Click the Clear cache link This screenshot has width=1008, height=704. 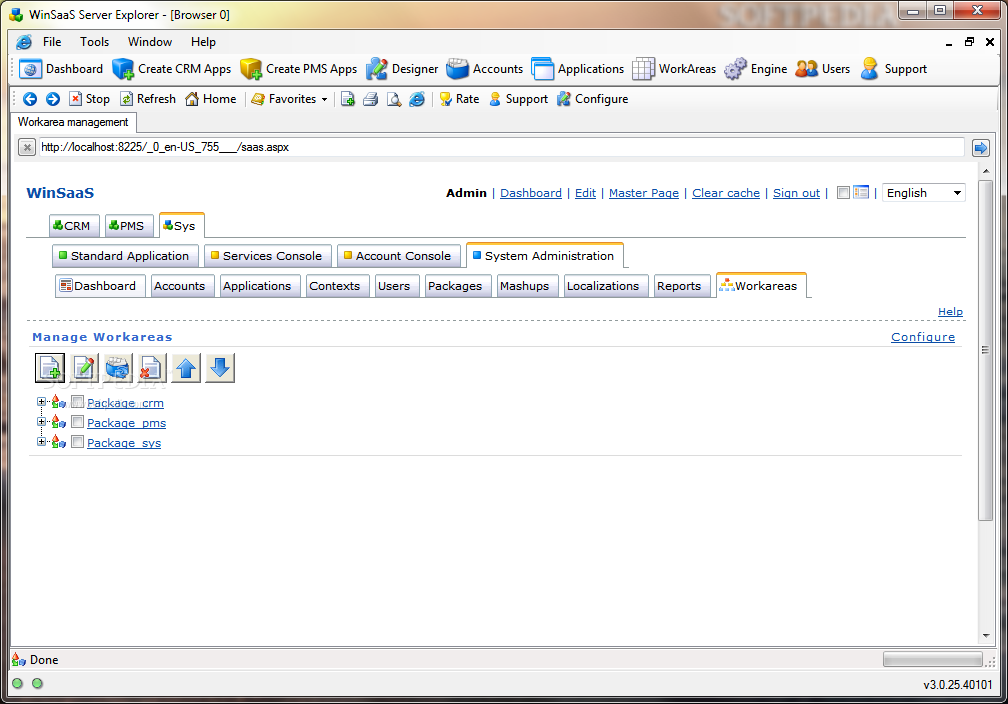pos(726,193)
